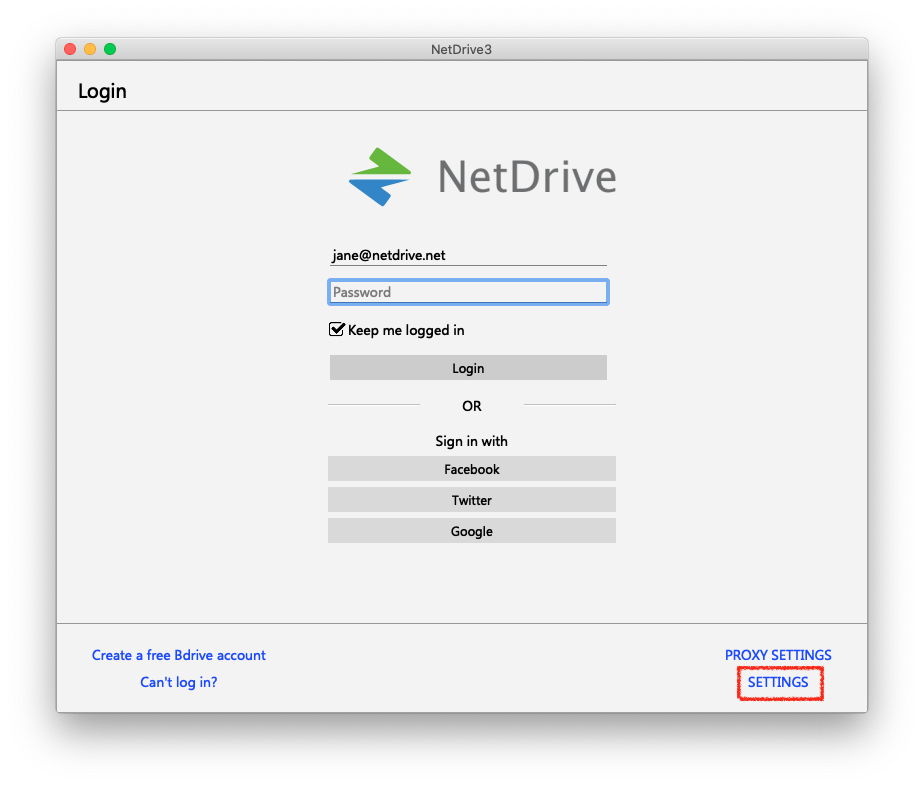Screen dimensions: 924x787
Task: Minimize the NetDrive3 window with yellow button
Action: [90, 49]
